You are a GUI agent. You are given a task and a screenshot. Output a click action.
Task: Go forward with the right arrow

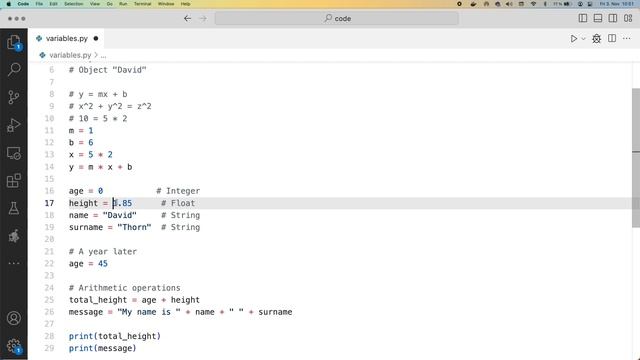(203, 18)
